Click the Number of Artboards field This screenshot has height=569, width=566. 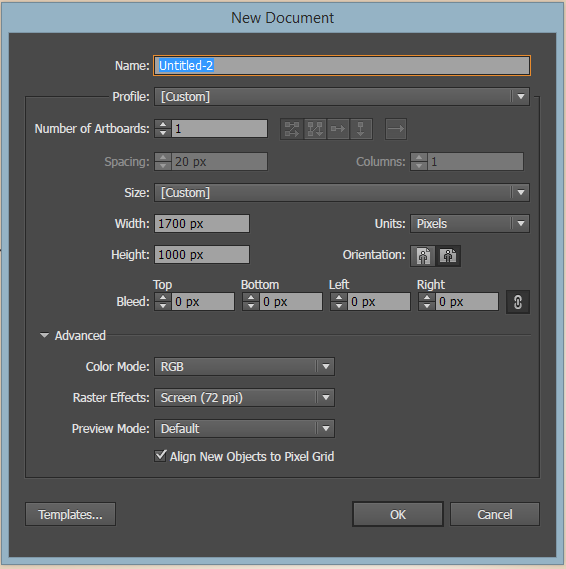220,129
